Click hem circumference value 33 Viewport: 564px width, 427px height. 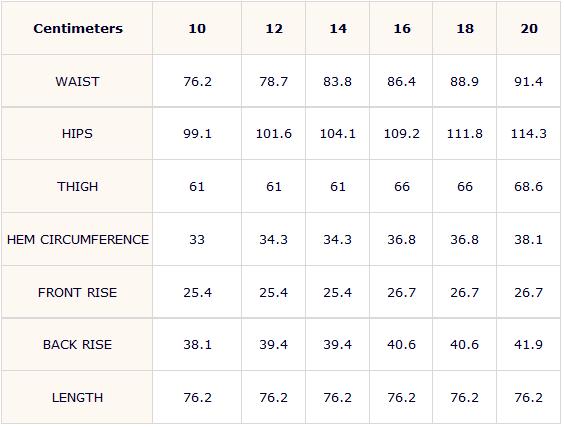tap(197, 240)
